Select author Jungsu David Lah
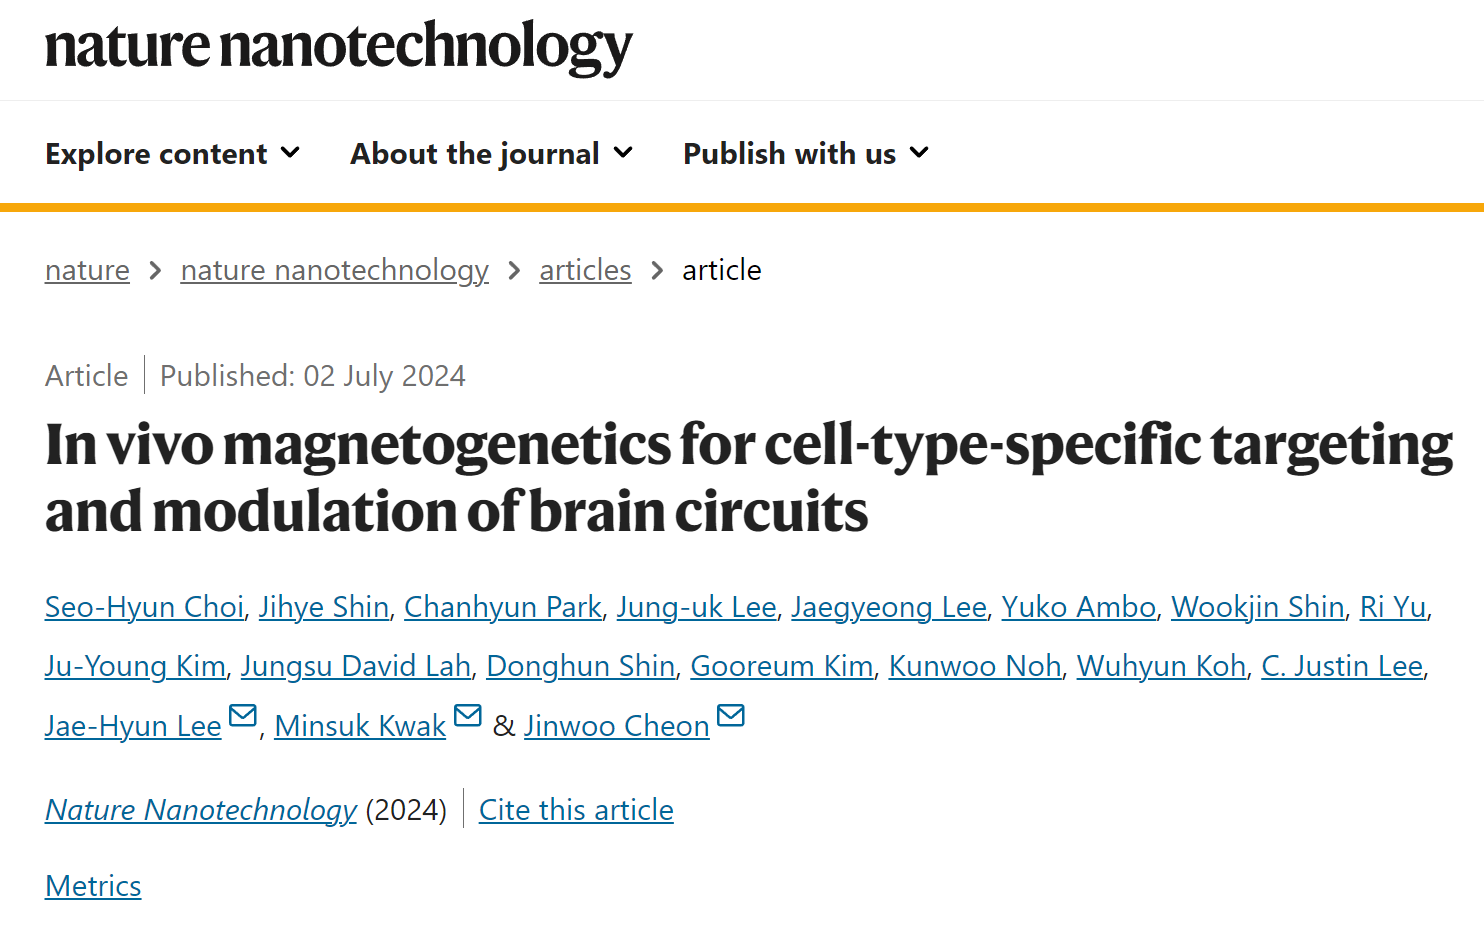This screenshot has height=940, width=1484. (x=355, y=666)
